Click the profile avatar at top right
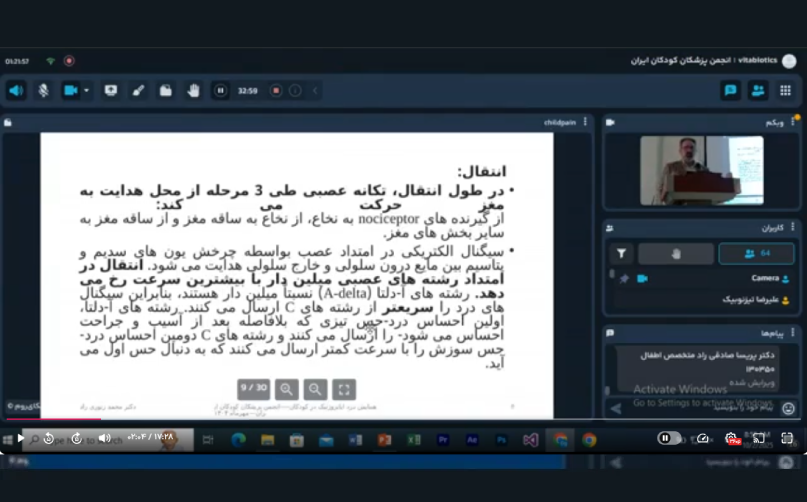This screenshot has width=807, height=502. [789, 61]
